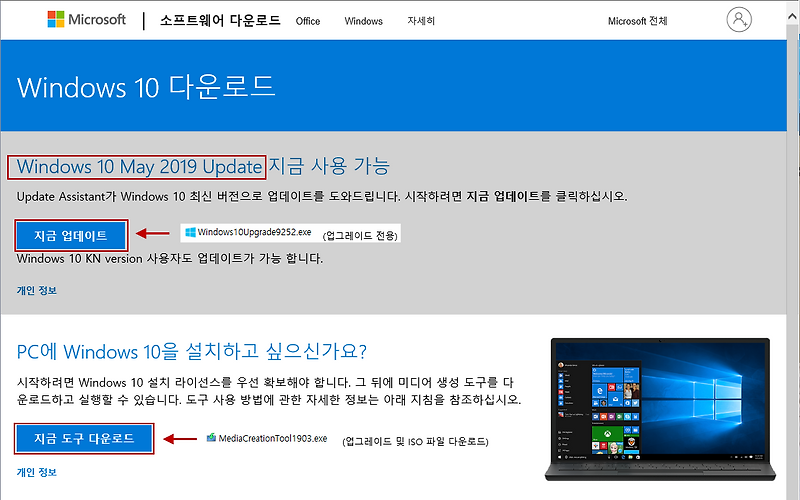Open the Office menu item
800x500 pixels.
308,21
